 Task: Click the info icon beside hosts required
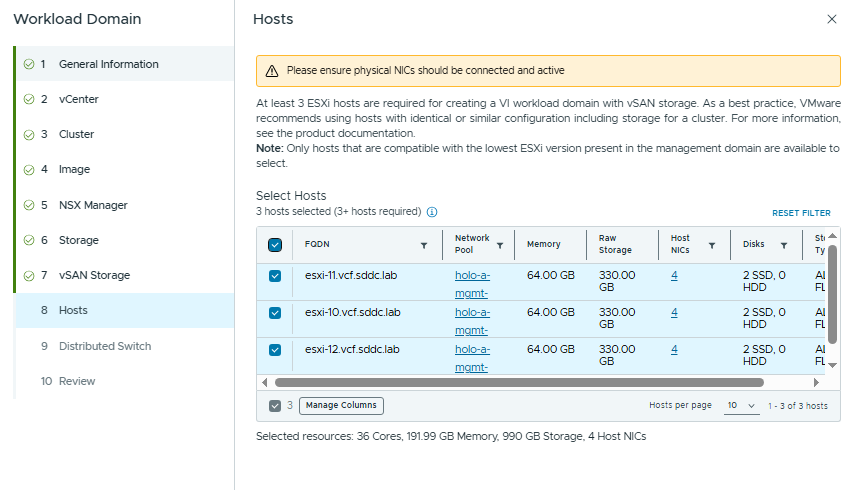tap(432, 212)
